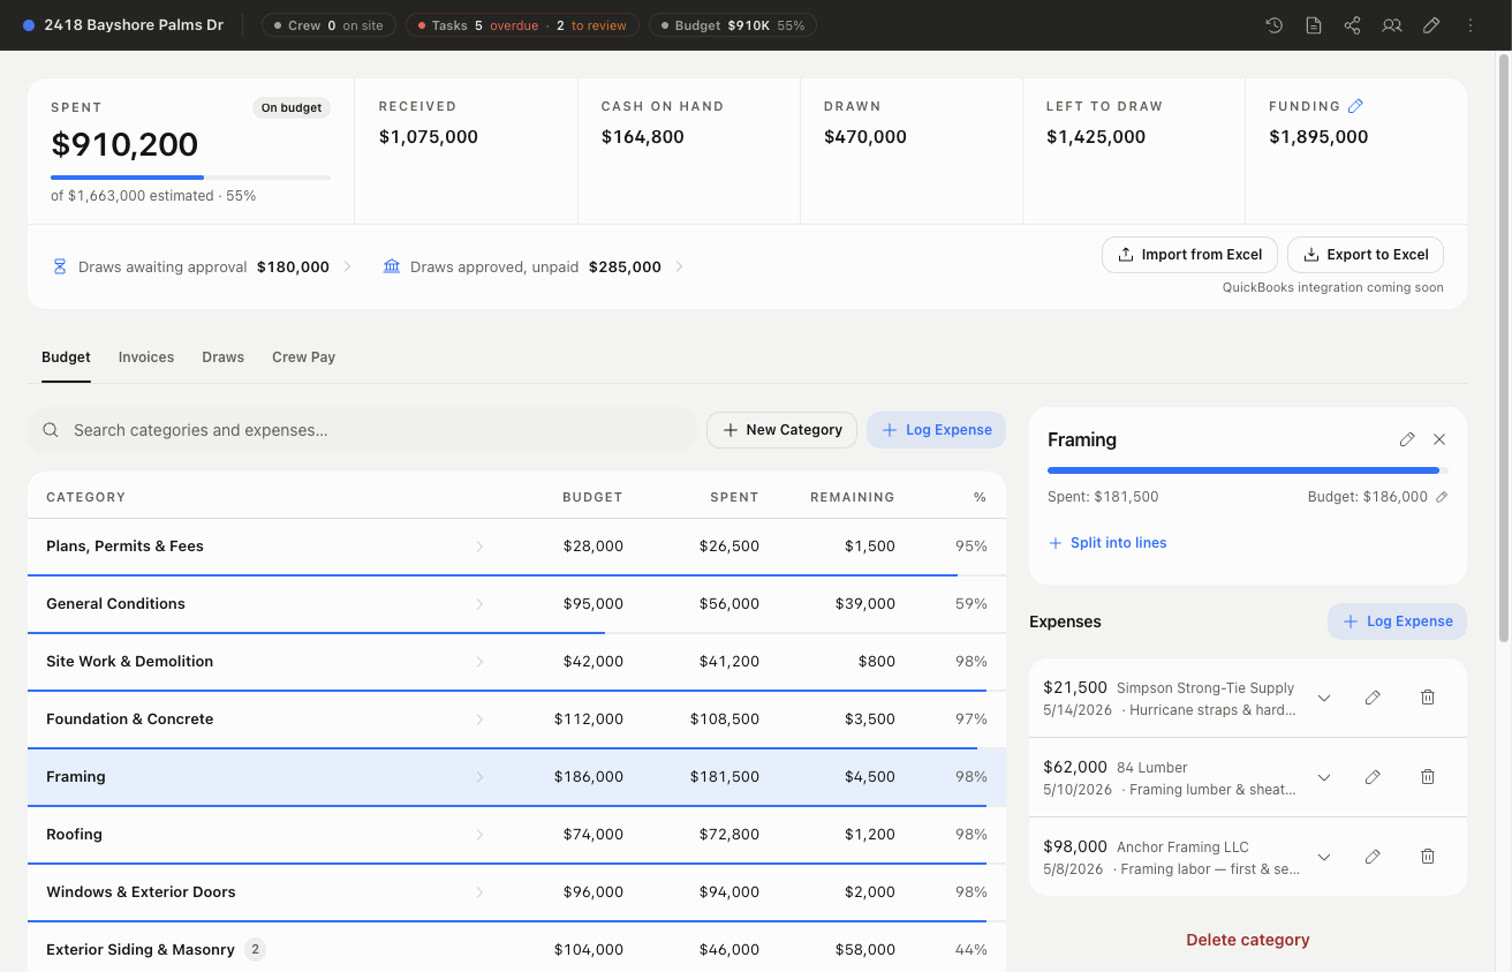Edit the Simpson Strong-Tie Supply expense
Screen dimensions: 1512x972
[1372, 697]
